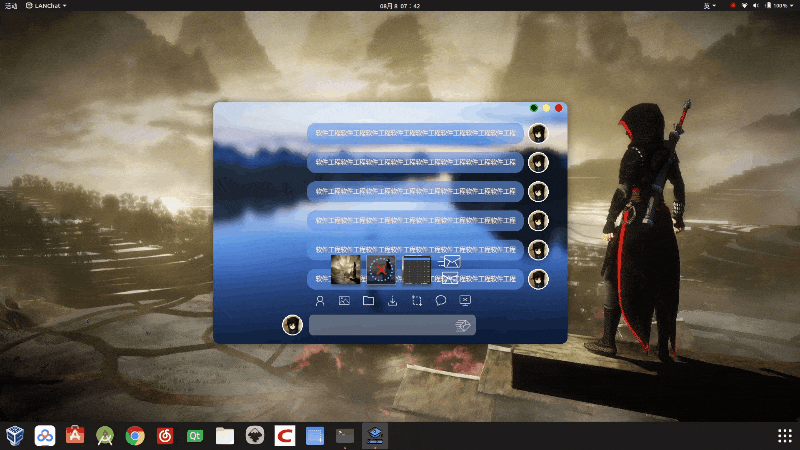
Task: Open the Activities overview in the top-left corner
Action: (11, 6)
